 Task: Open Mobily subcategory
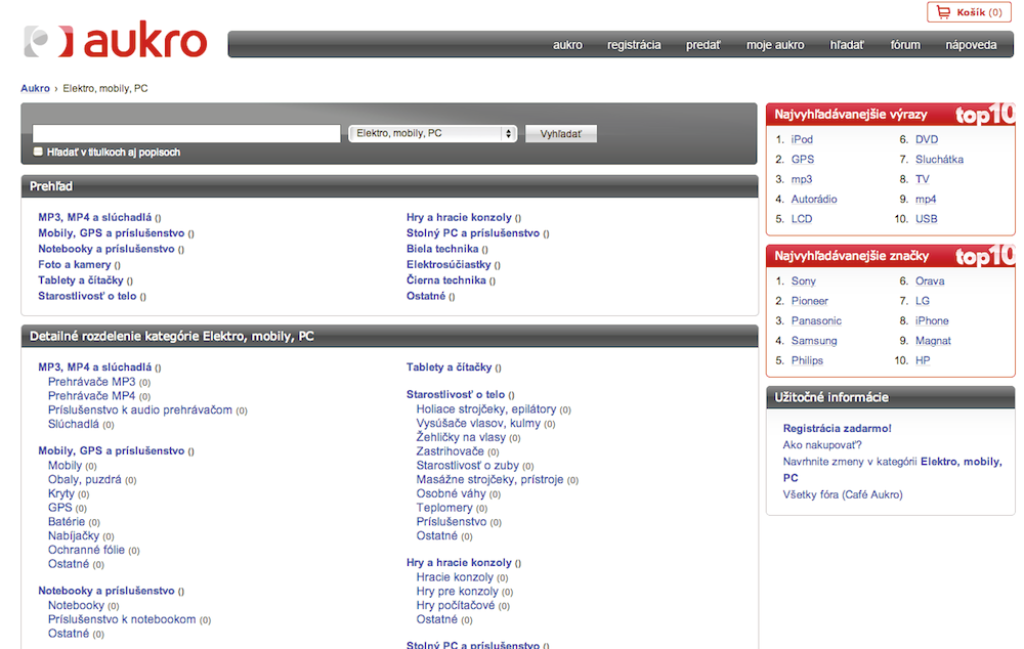[65, 466]
